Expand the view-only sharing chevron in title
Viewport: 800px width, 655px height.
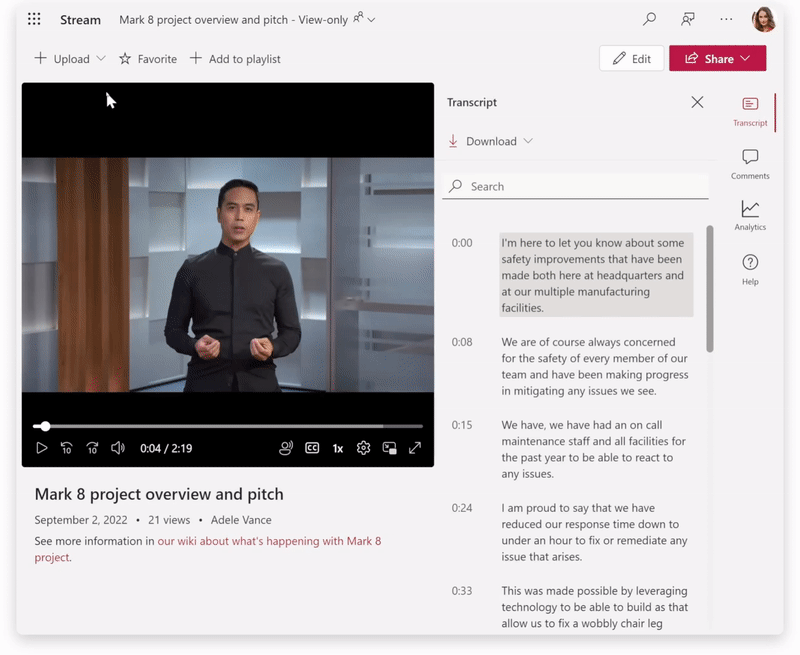(371, 20)
